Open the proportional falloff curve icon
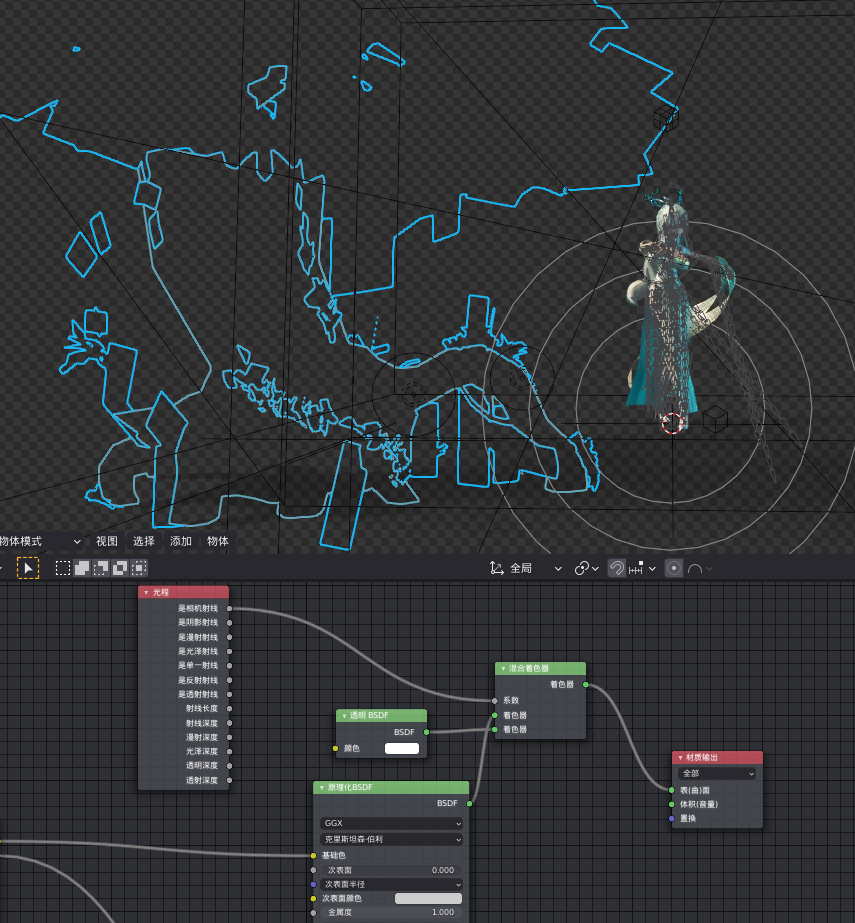This screenshot has width=855, height=923. tap(700, 569)
